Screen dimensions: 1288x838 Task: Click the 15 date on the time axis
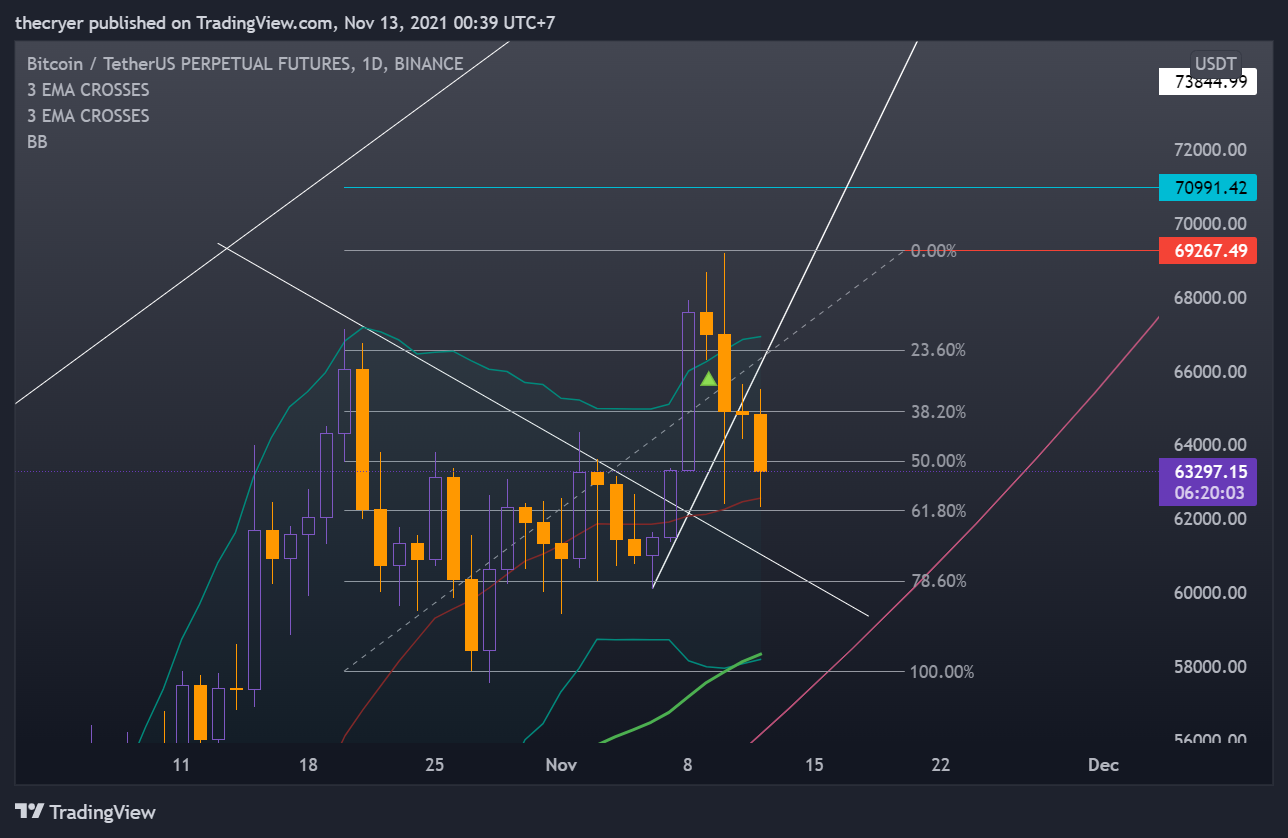814,765
